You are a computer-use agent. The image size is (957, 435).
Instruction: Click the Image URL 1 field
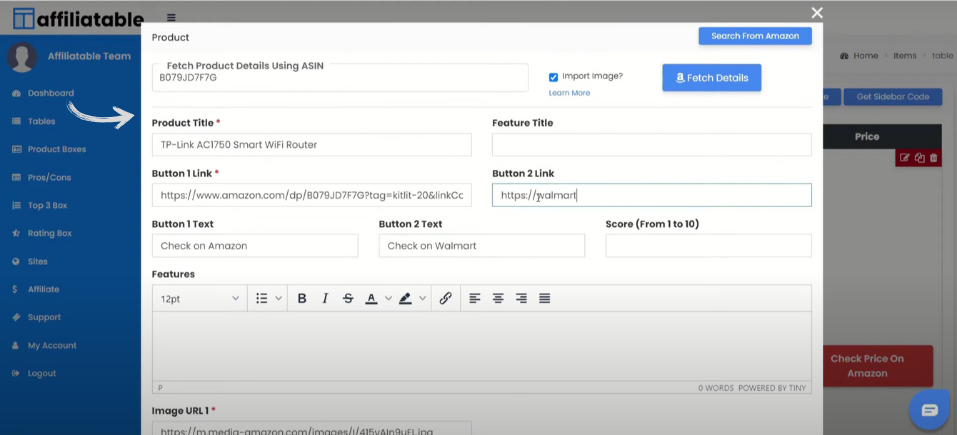click(x=311, y=428)
